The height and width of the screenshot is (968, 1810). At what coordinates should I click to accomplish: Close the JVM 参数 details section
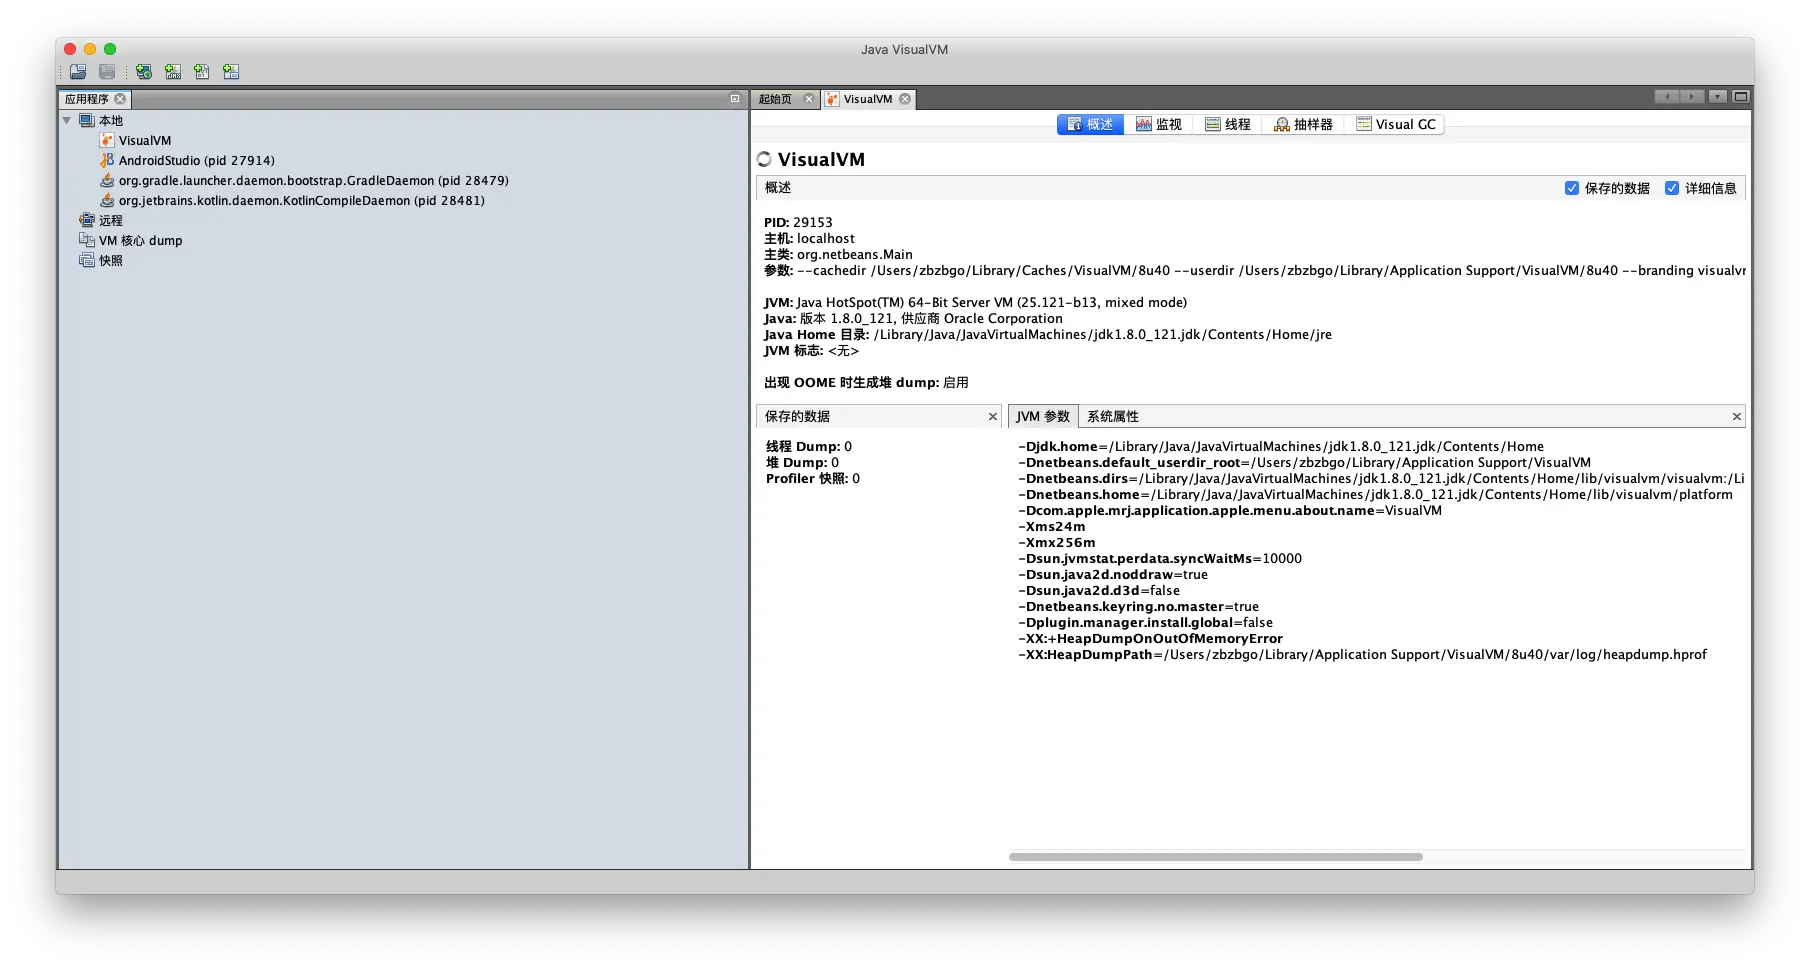click(1737, 417)
